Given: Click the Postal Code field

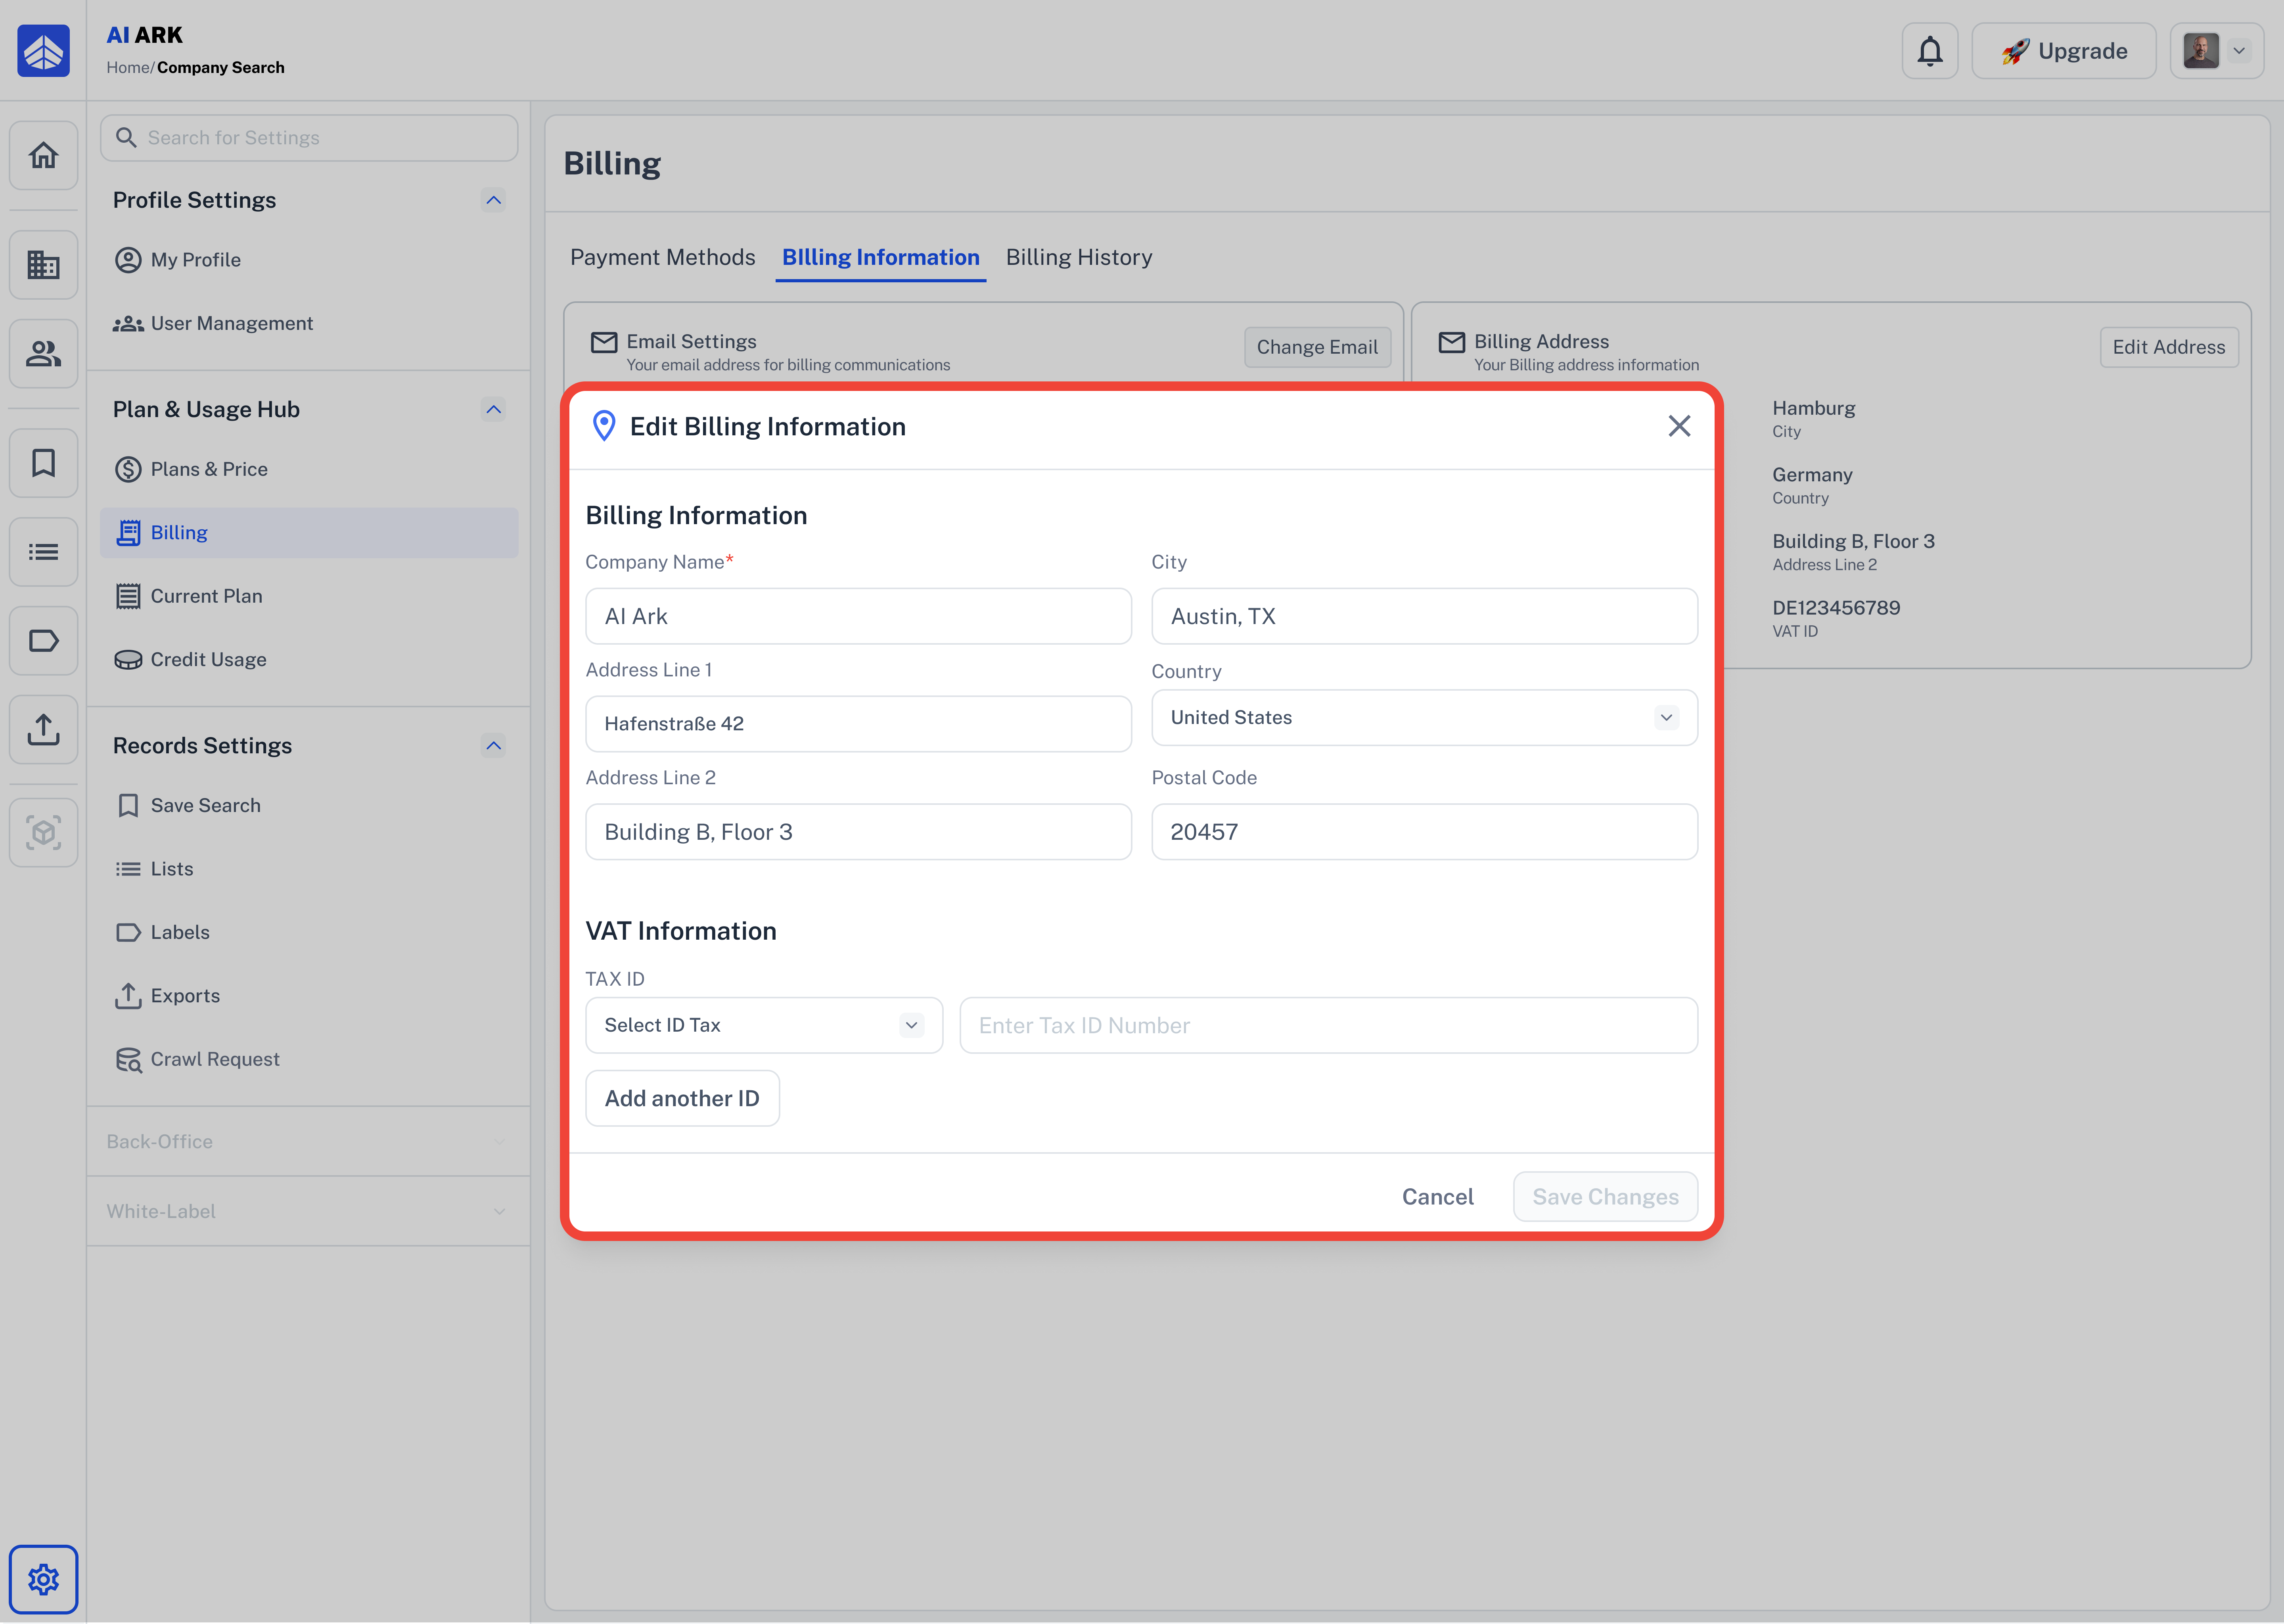Looking at the screenshot, I should (x=1424, y=832).
